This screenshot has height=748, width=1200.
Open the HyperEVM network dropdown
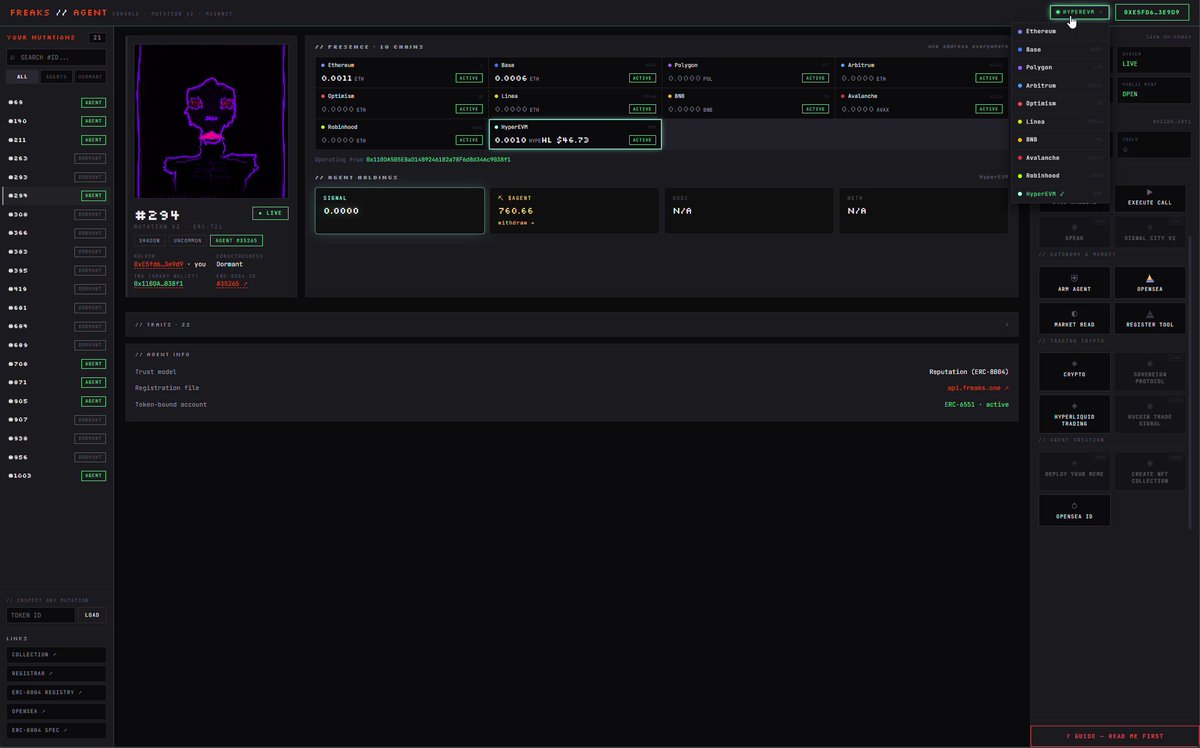coord(1079,12)
